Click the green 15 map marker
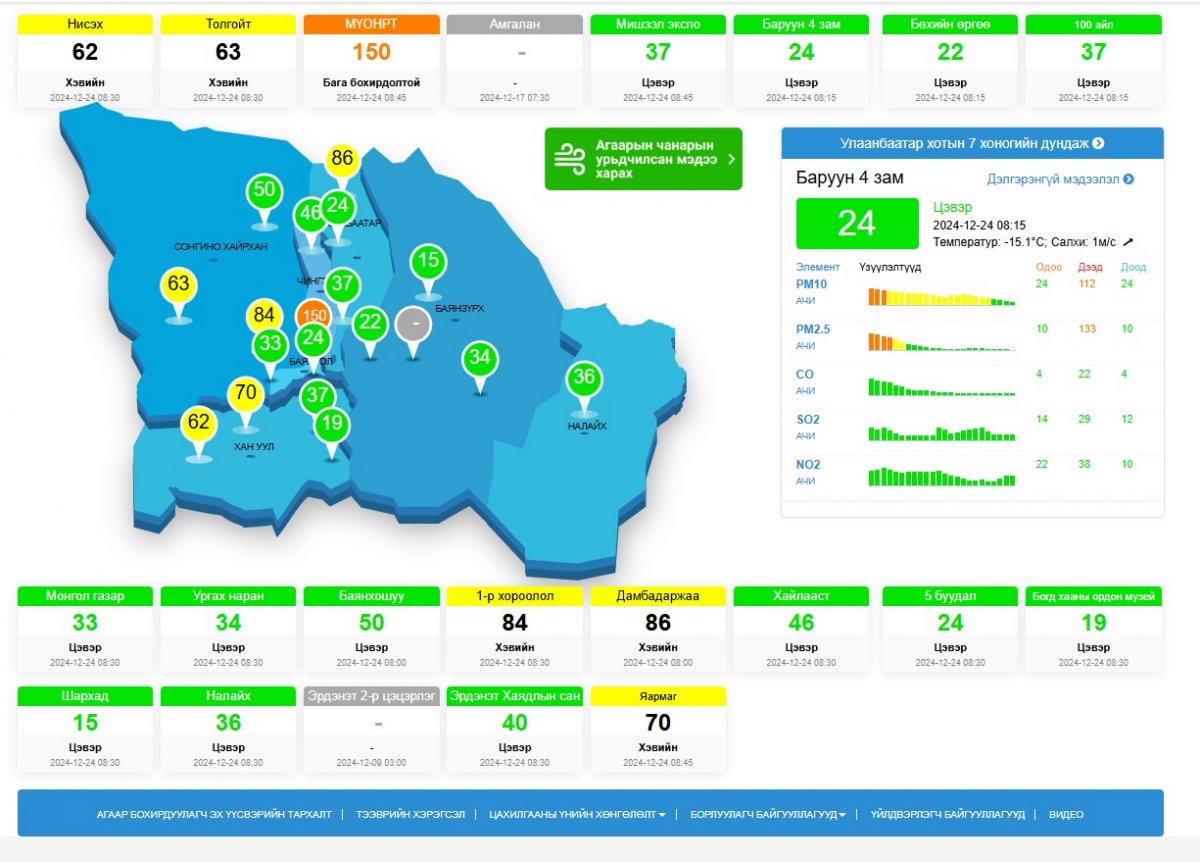The image size is (1200, 862). click(428, 262)
